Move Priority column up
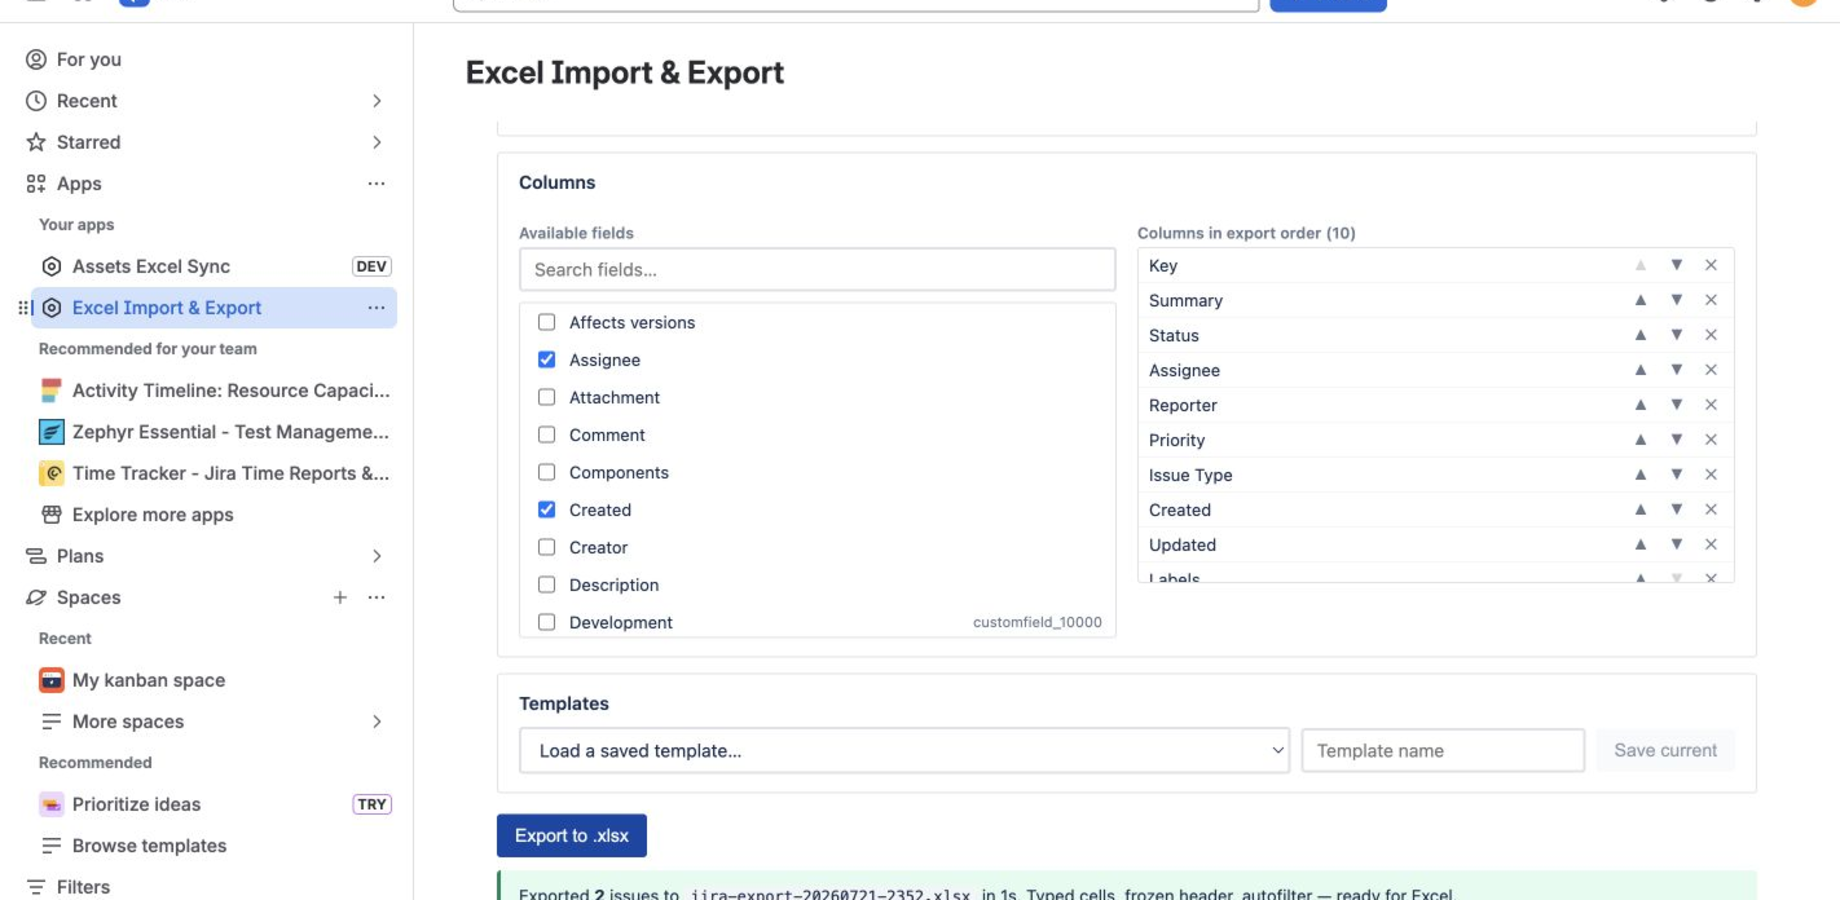 click(1640, 440)
